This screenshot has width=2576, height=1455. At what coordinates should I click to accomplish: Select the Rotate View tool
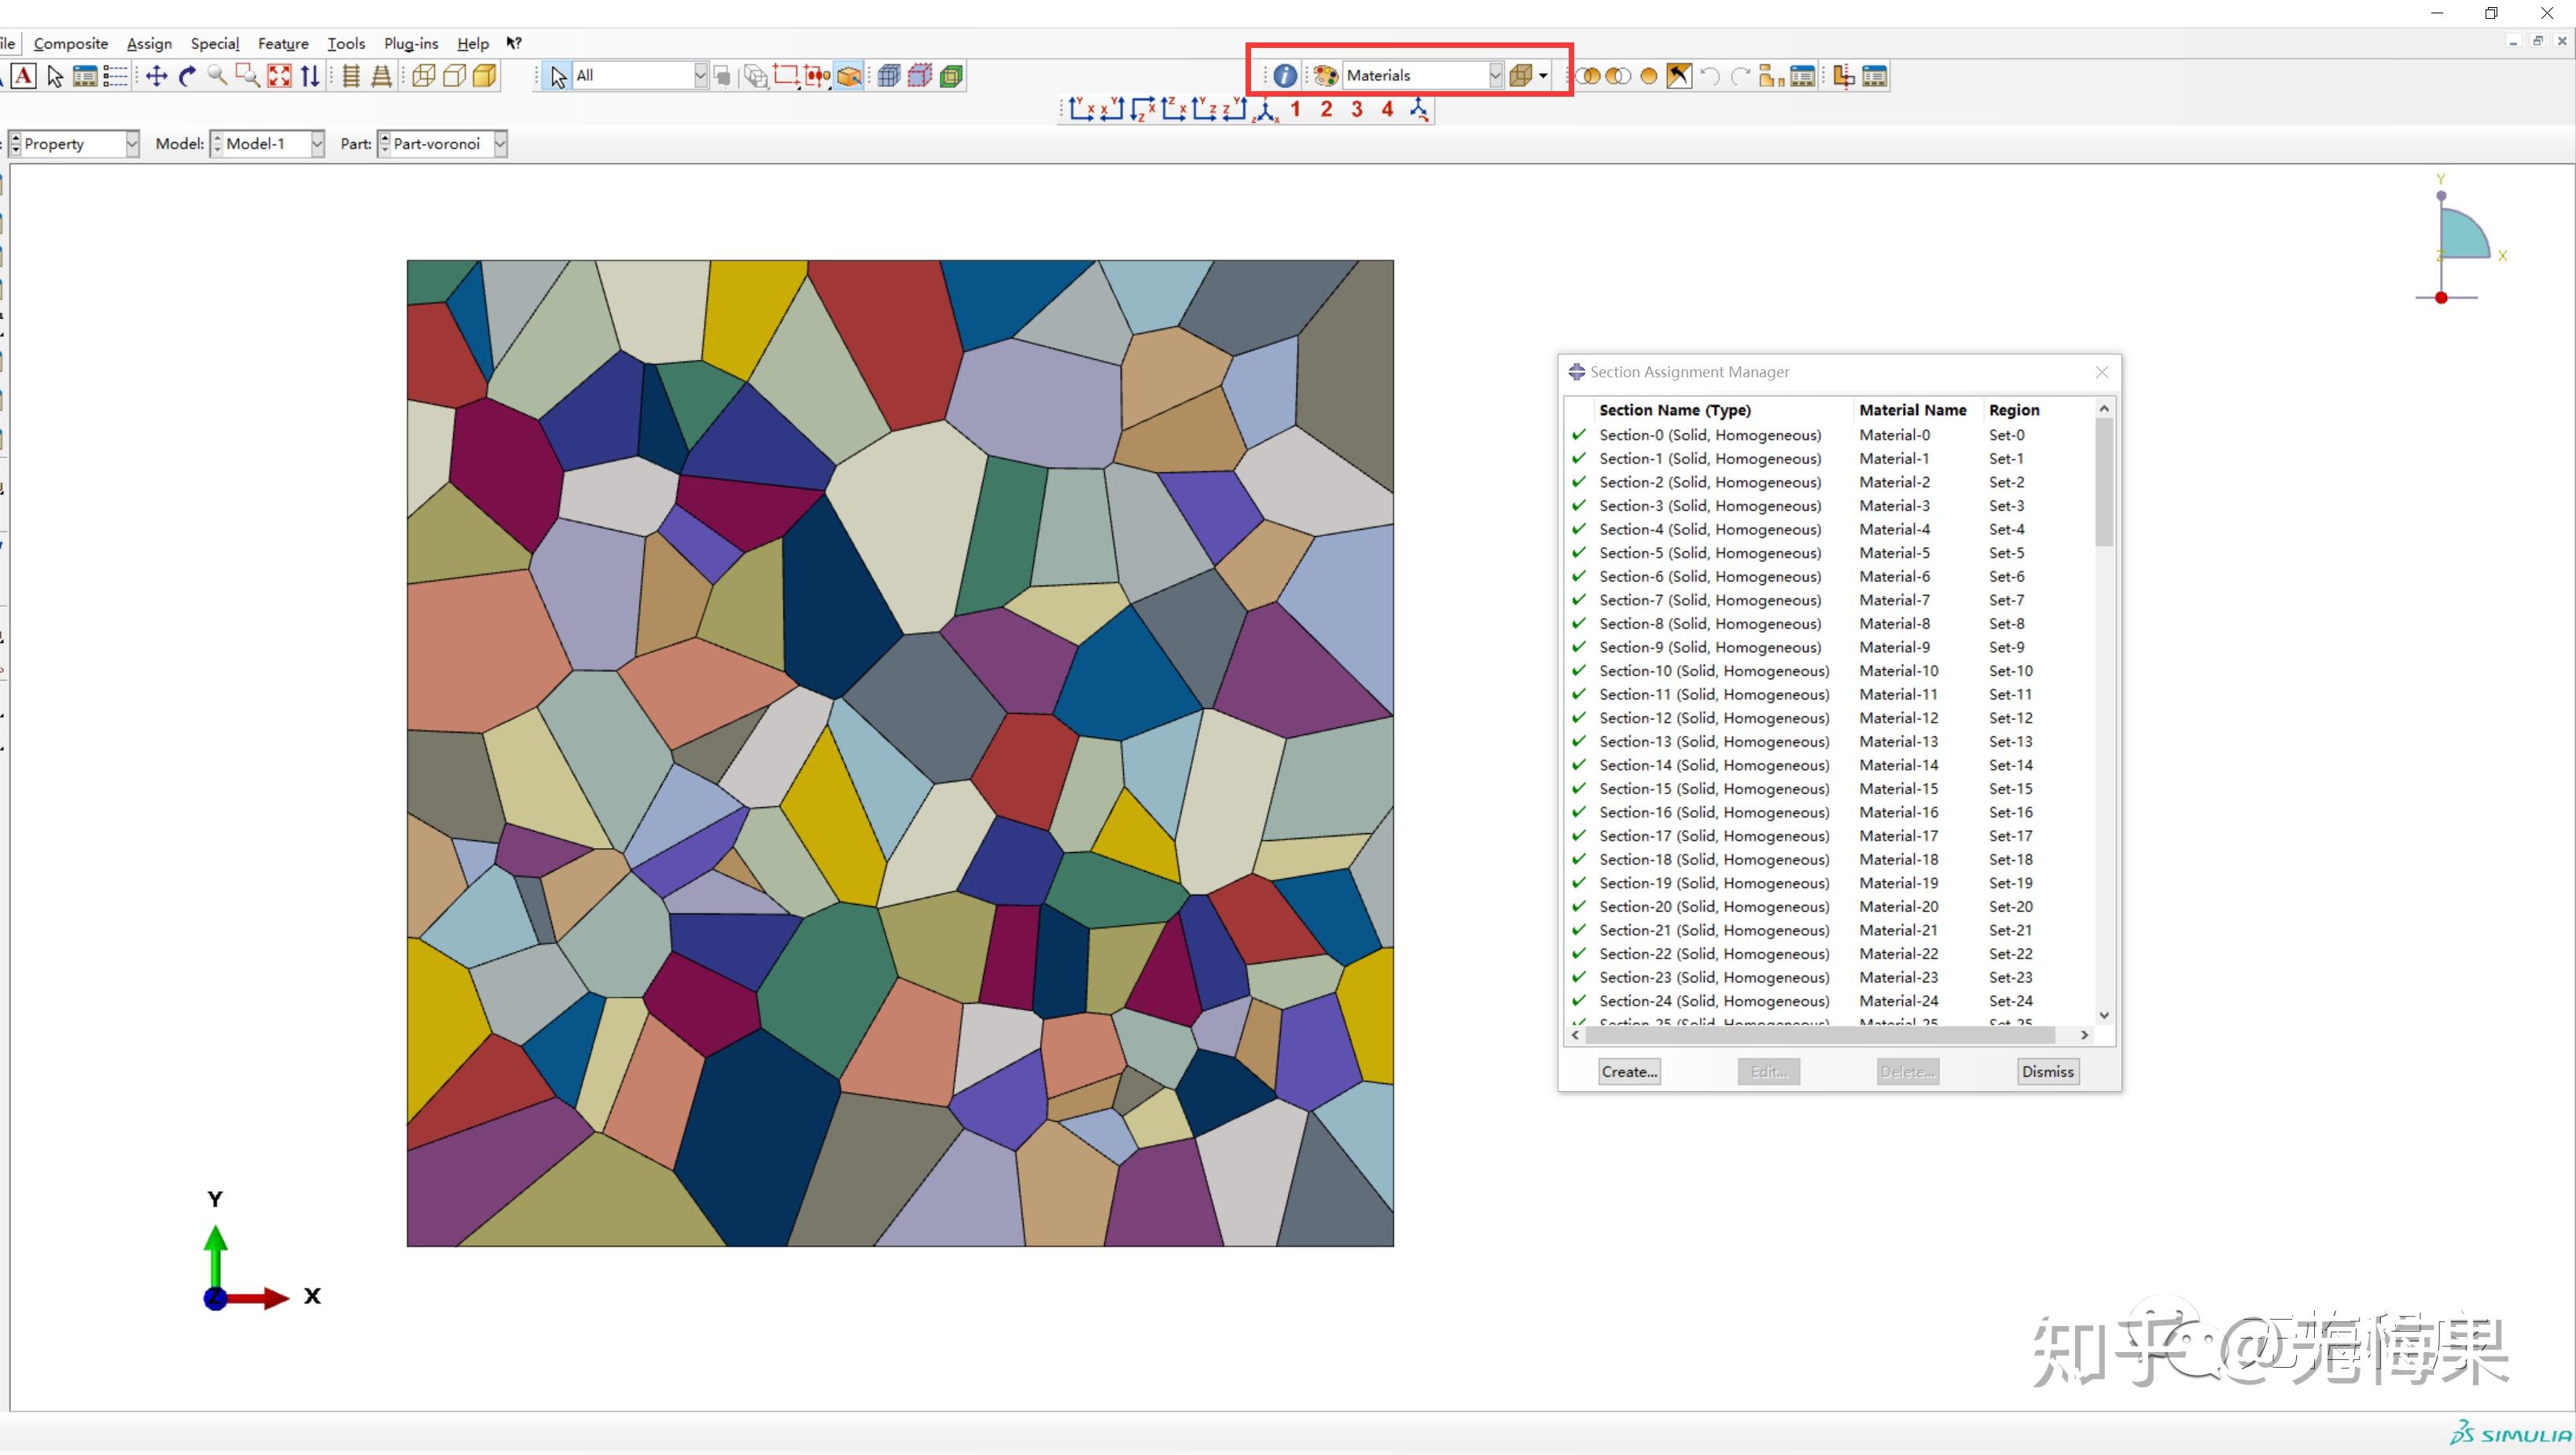pos(187,76)
